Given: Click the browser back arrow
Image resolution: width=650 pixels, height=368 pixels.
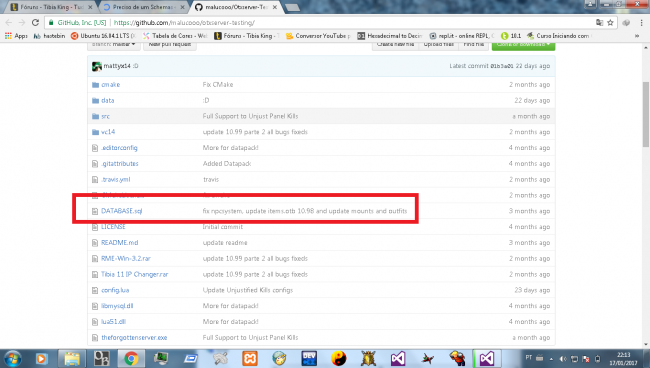Looking at the screenshot, I should coord(9,22).
